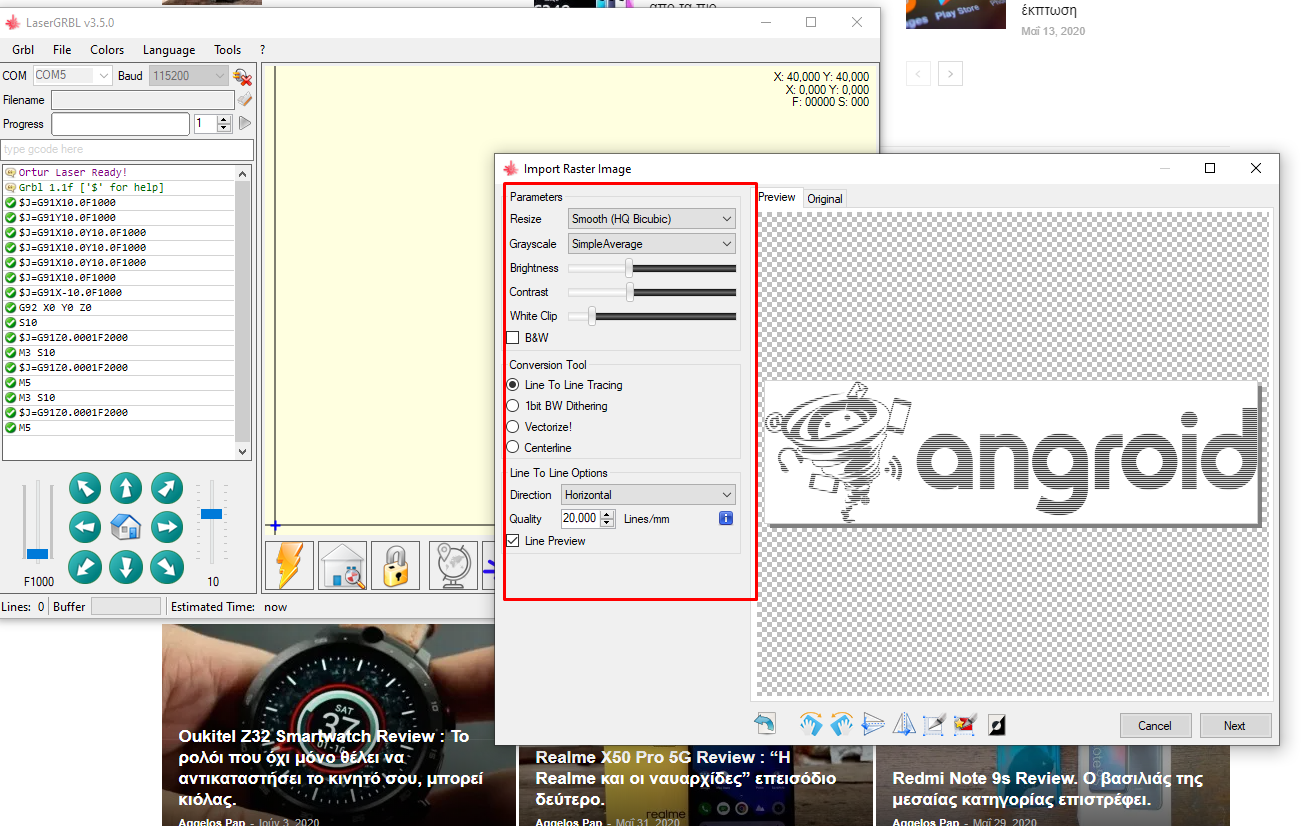This screenshot has height=826, width=1305.
Task: Click the F1000 jog speed slider handle
Action: coord(38,553)
